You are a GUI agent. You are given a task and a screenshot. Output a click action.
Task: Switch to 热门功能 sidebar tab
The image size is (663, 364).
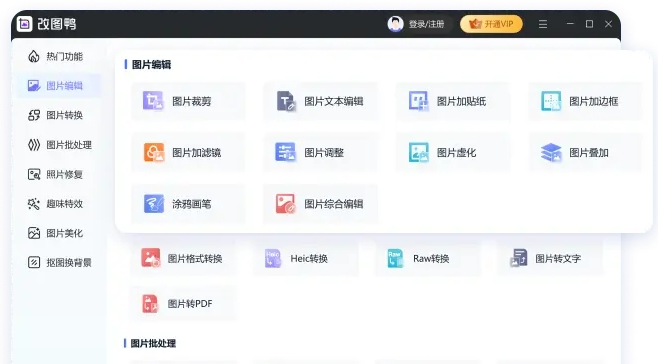59,56
